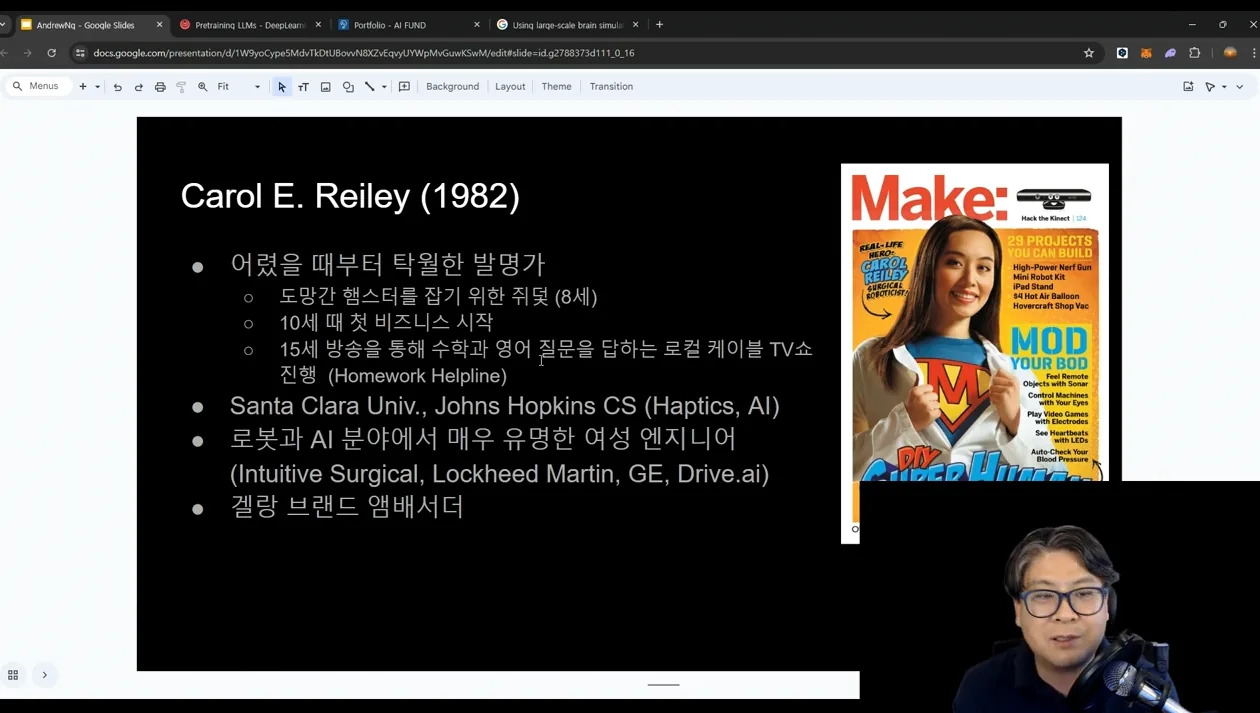Go forward in browser history
Image resolution: width=1260 pixels, height=713 pixels.
tap(27, 53)
